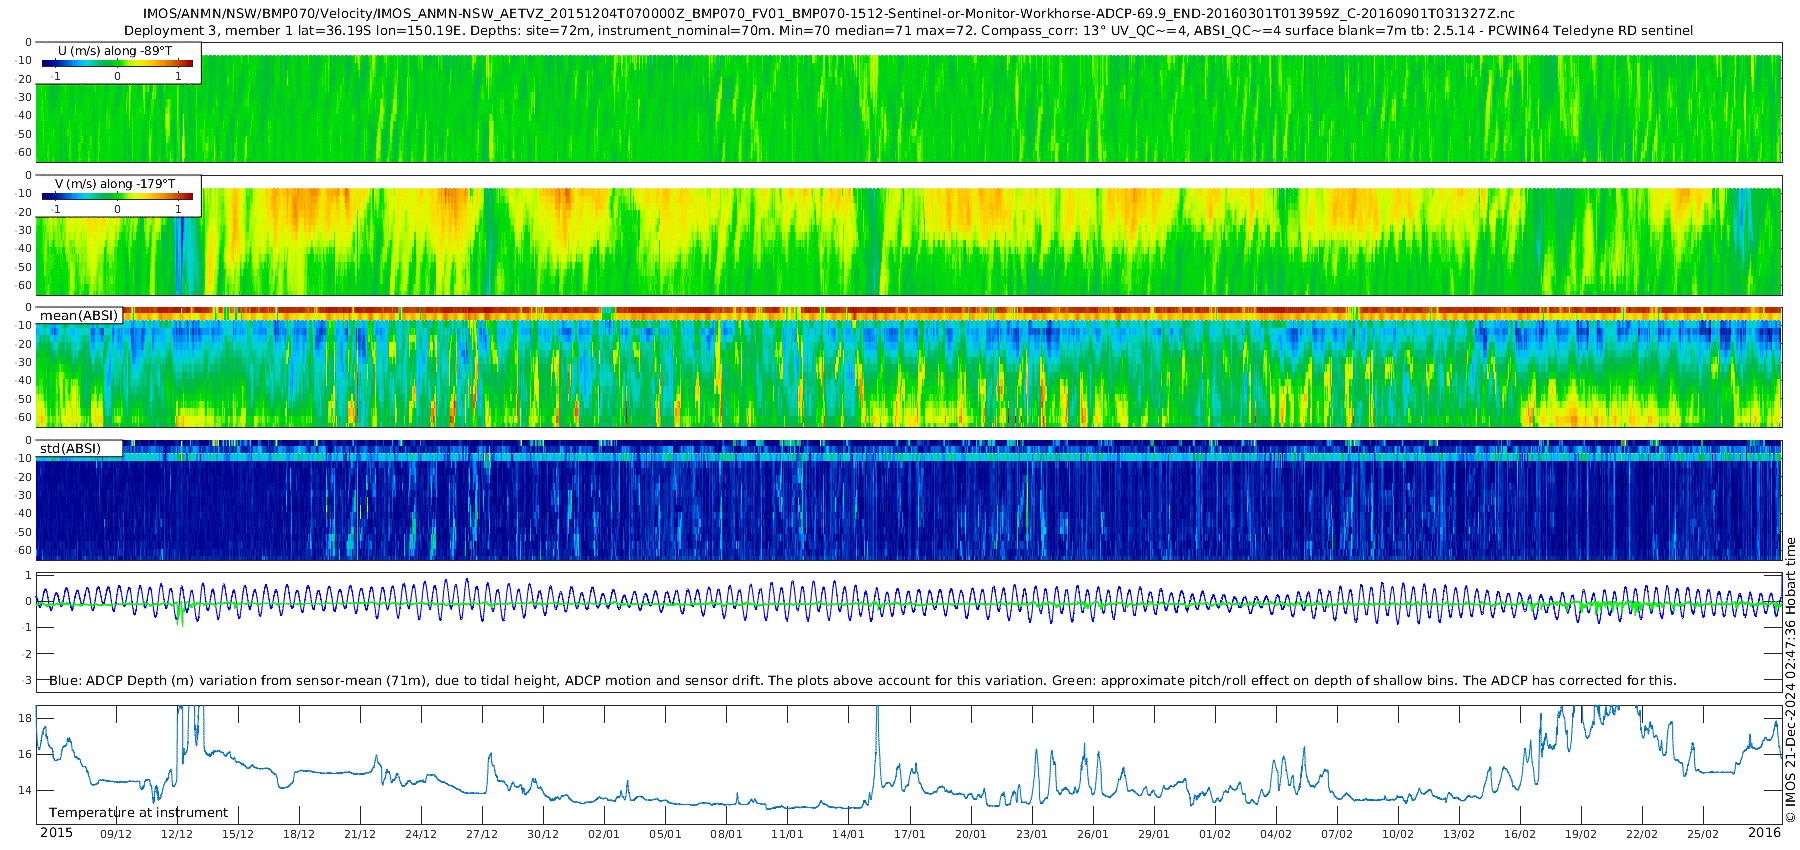The height and width of the screenshot is (850, 1800).
Task: Click the 01/02 date tick label
Action: (x=1215, y=834)
